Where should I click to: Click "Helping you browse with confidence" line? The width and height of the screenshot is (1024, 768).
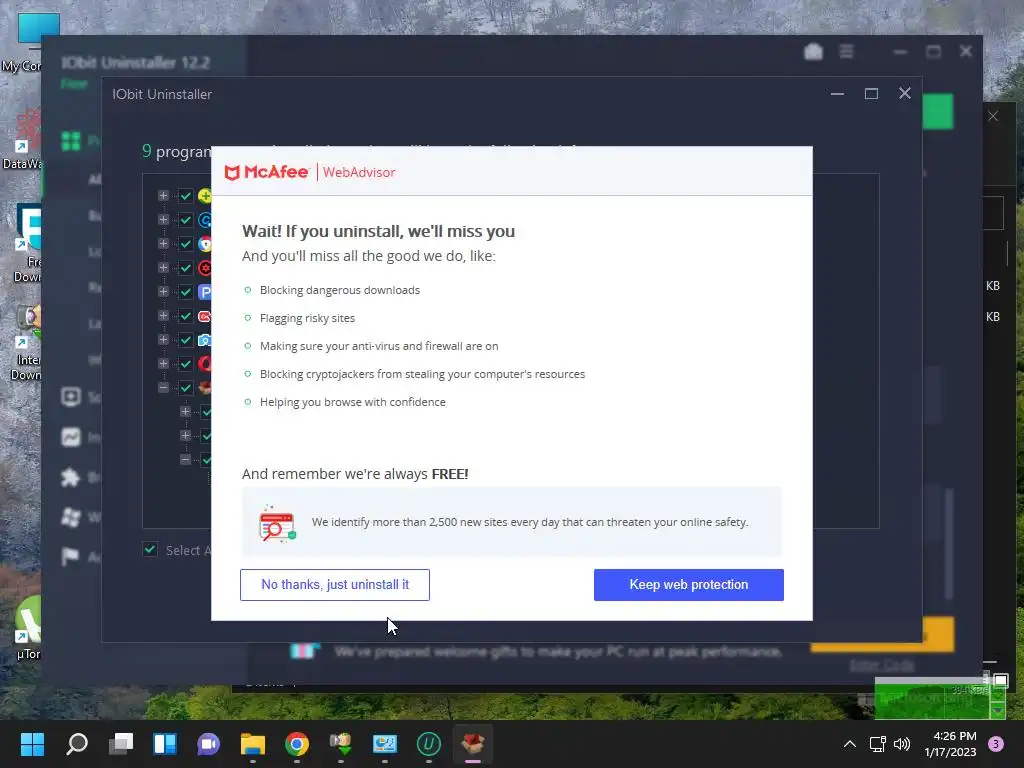click(x=353, y=402)
